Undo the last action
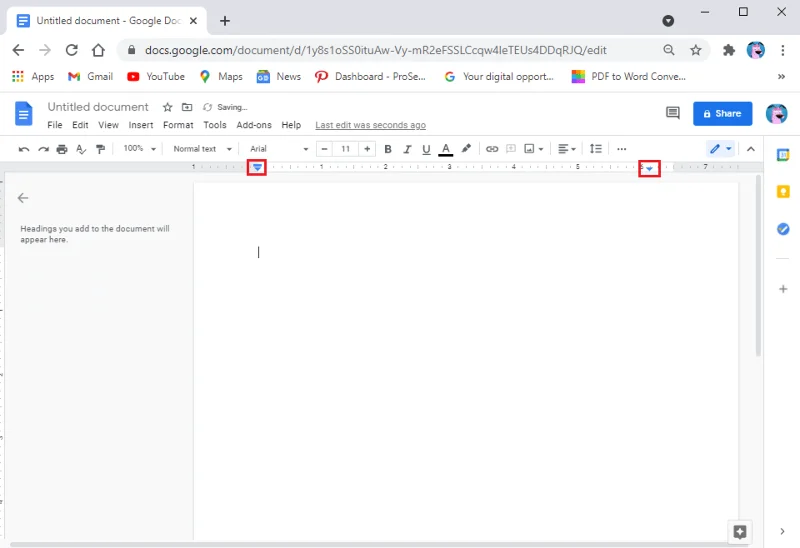Screen dimensions: 800x548 [24, 149]
